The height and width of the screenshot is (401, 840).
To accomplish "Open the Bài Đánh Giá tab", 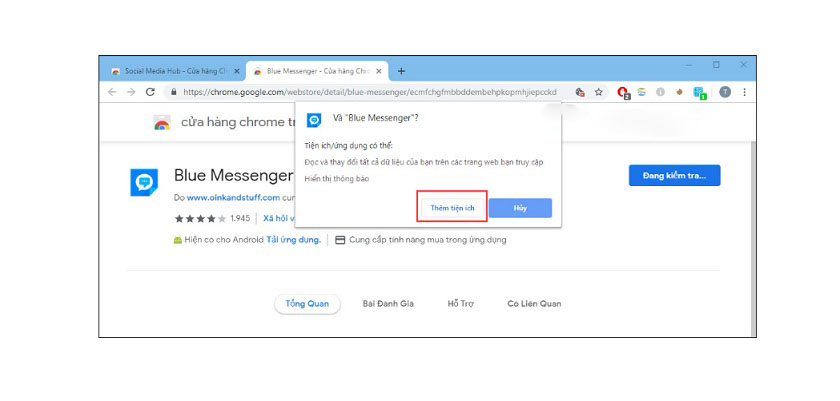I will 388,304.
